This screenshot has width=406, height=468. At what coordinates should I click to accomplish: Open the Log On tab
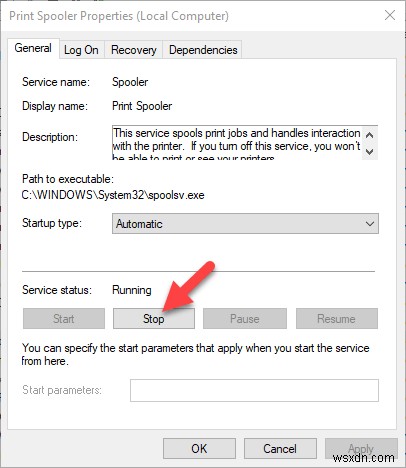[81, 50]
